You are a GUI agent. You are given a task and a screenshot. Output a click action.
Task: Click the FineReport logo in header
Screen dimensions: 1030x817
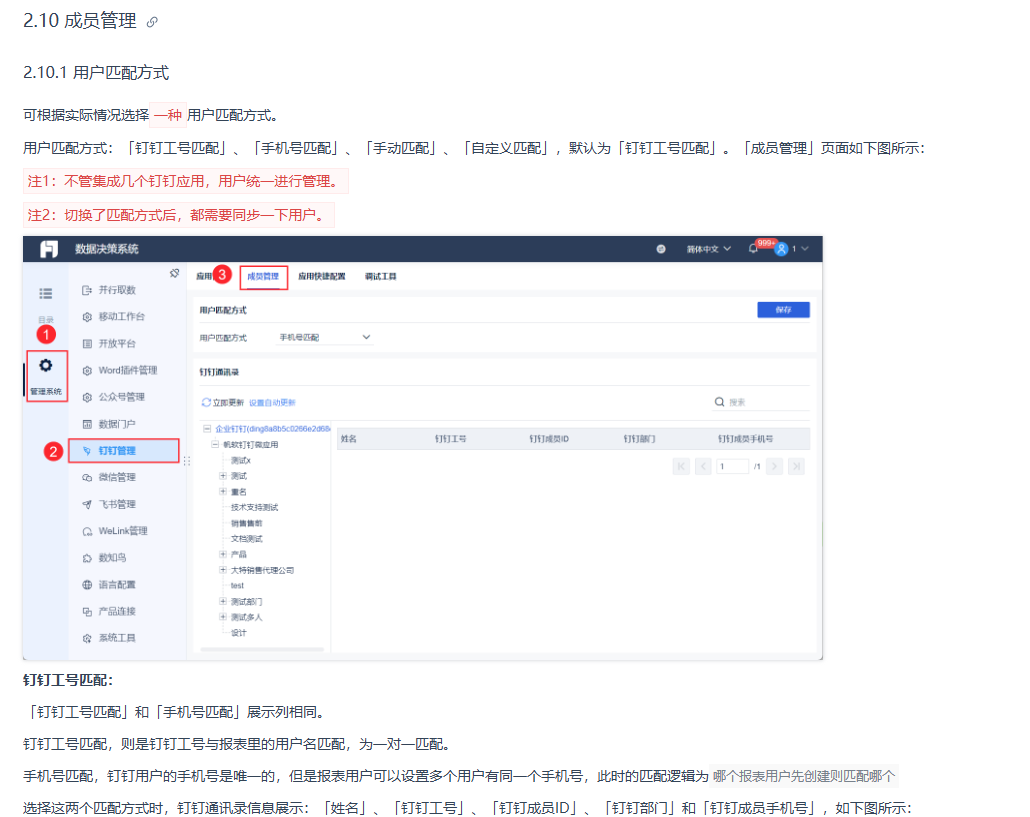49,249
